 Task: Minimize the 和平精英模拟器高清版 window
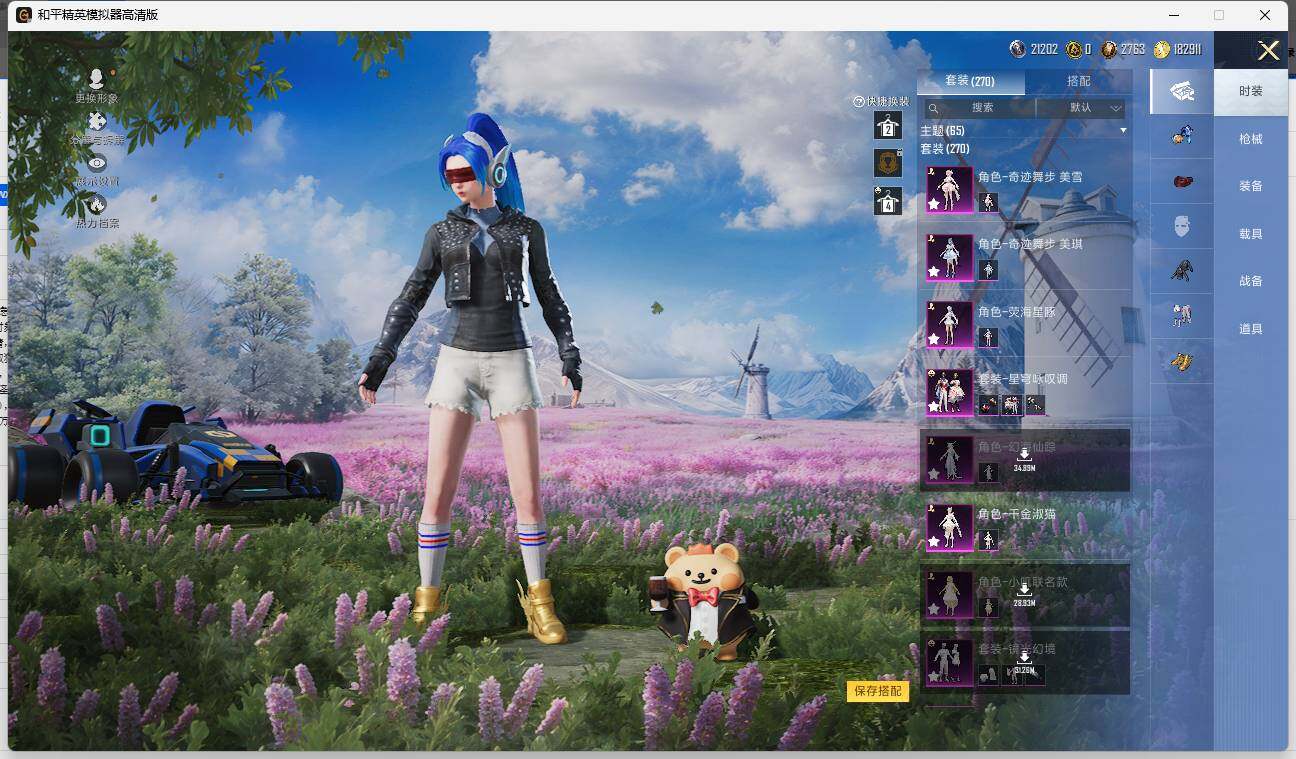(x=1172, y=15)
